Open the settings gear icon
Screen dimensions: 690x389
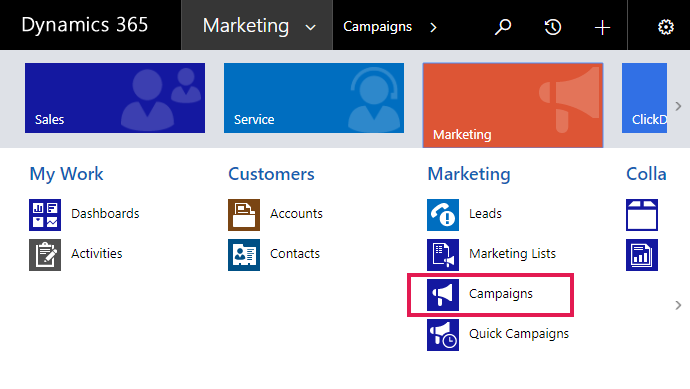point(665,27)
